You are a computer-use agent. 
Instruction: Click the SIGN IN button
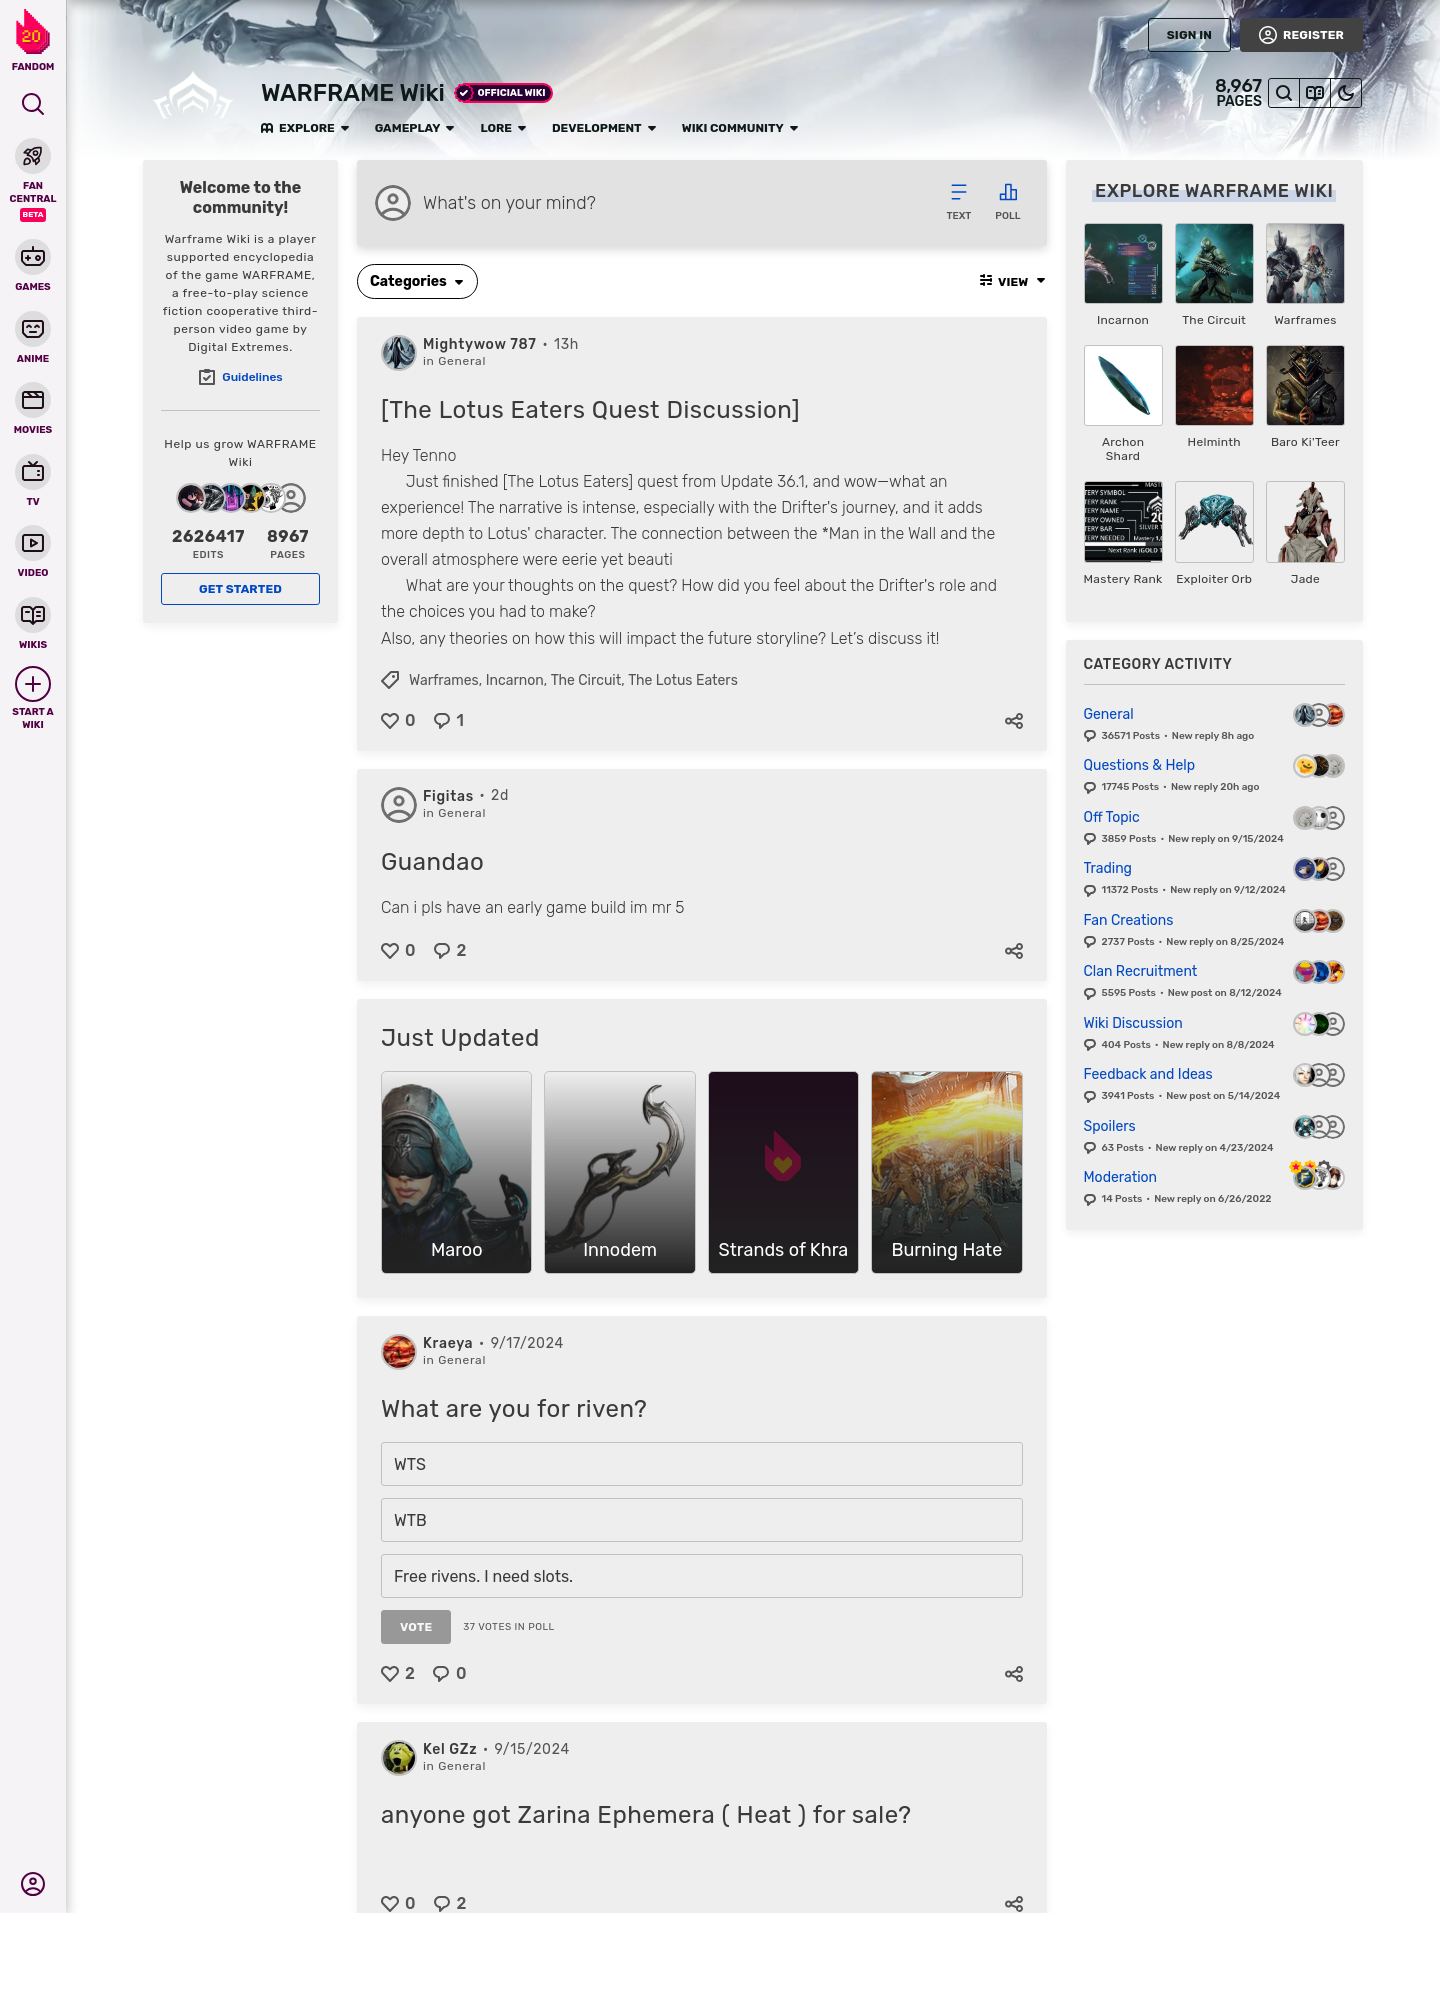[x=1189, y=35]
